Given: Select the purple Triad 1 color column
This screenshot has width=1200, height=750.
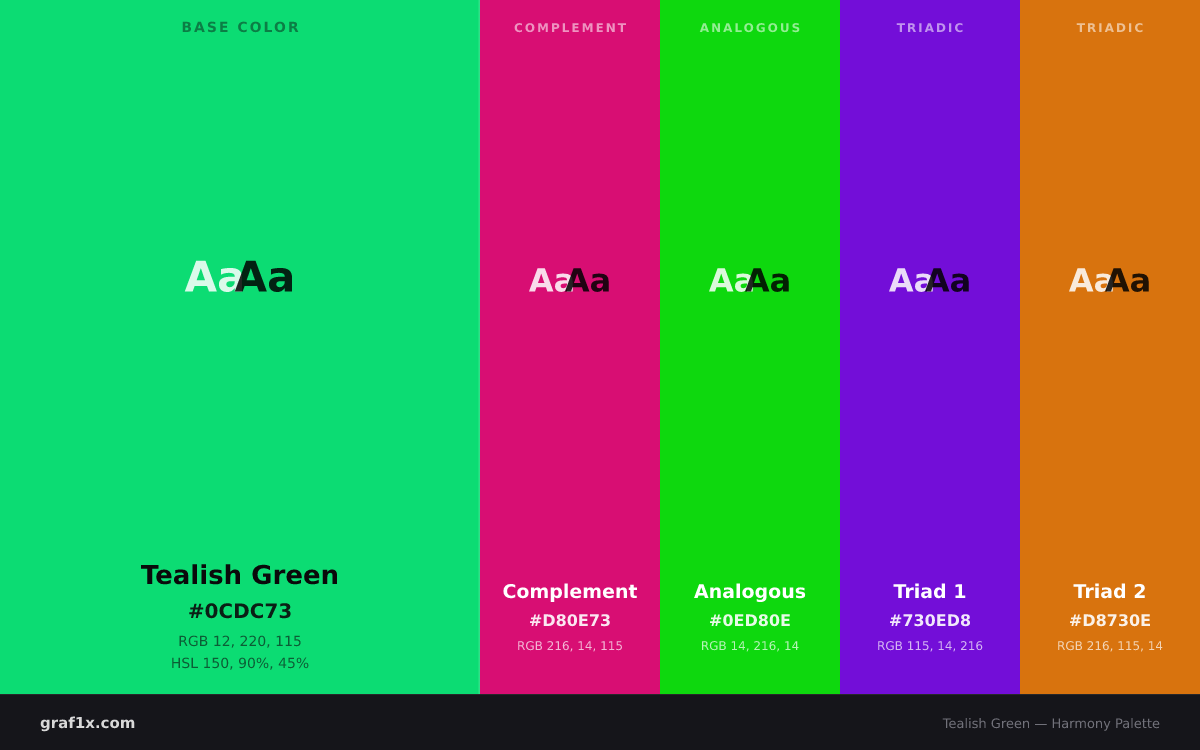Looking at the screenshot, I should click(930, 347).
